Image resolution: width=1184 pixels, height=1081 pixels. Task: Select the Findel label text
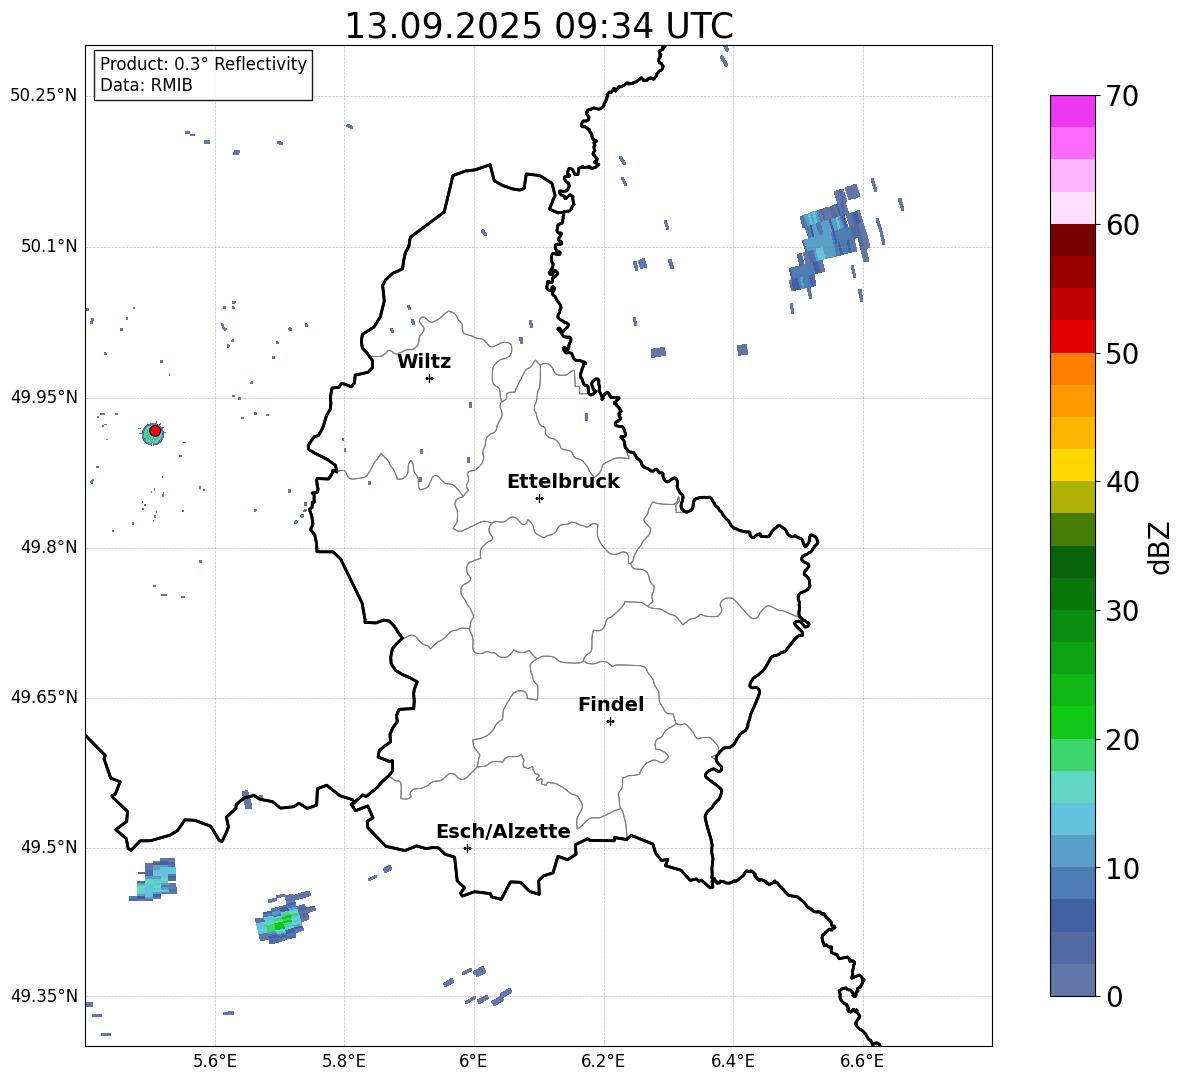pos(611,704)
